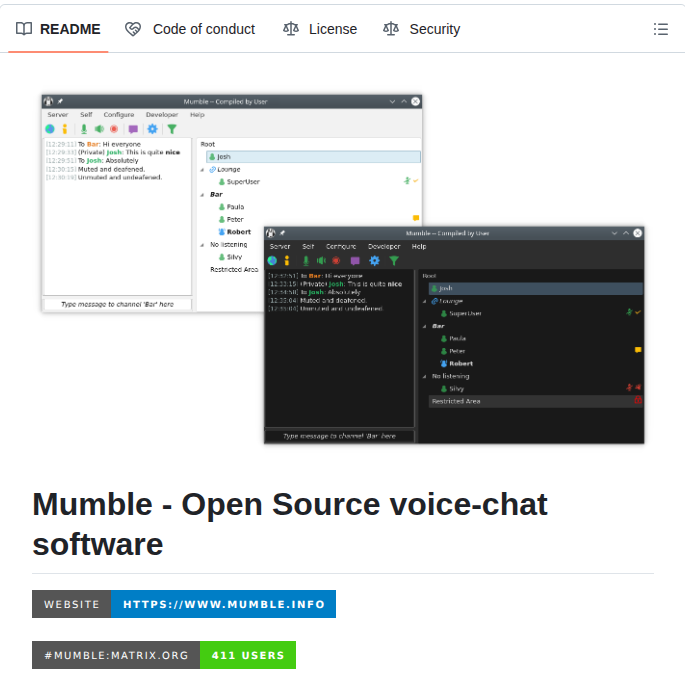The image size is (685, 690).
Task: Click the Root channel in light window
Action: 208,144
